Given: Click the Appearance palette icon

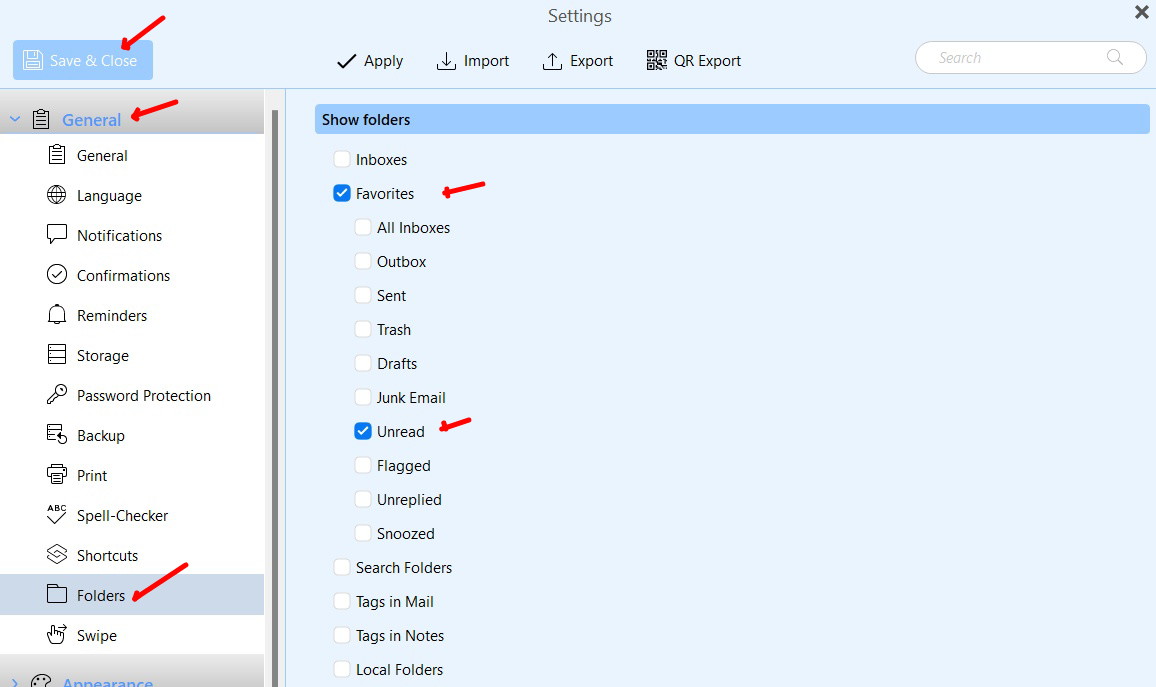Looking at the screenshot, I should [x=41, y=681].
